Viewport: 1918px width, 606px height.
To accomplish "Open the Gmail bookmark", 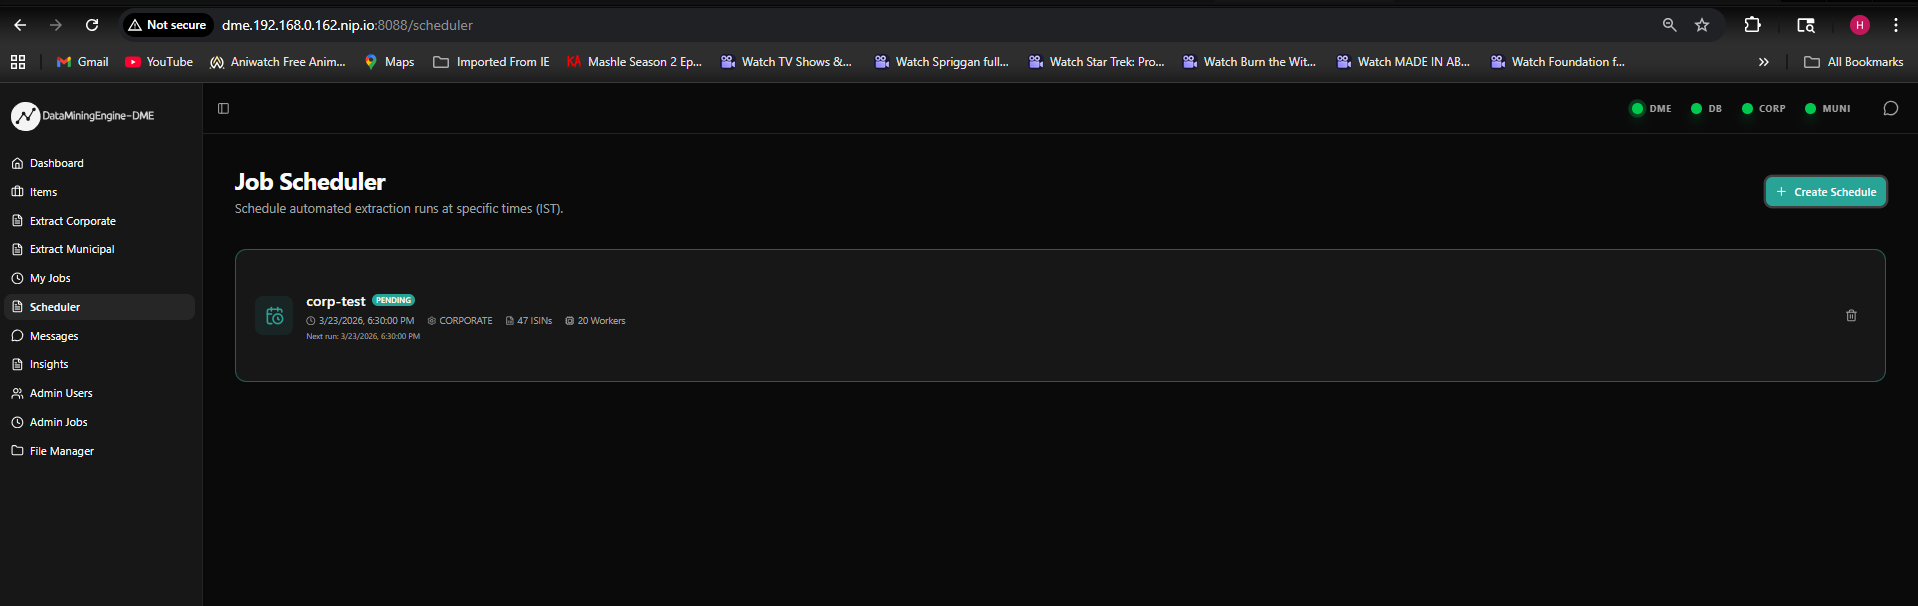I will click(x=82, y=62).
